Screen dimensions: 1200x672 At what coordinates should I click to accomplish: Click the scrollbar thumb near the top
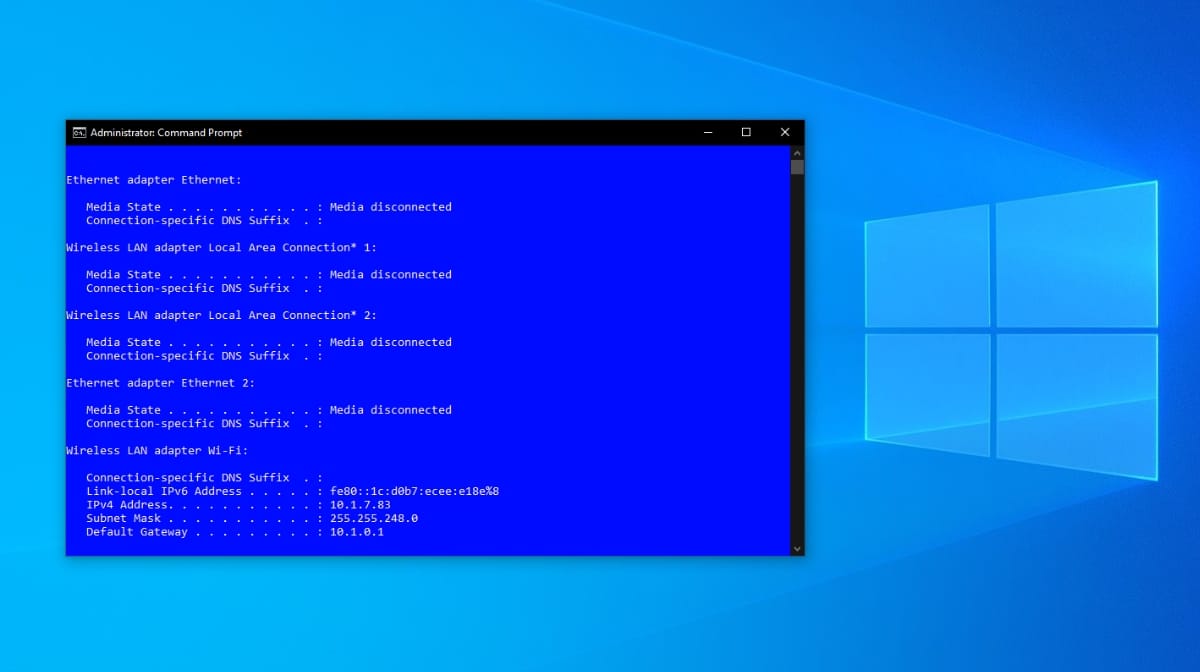[797, 167]
